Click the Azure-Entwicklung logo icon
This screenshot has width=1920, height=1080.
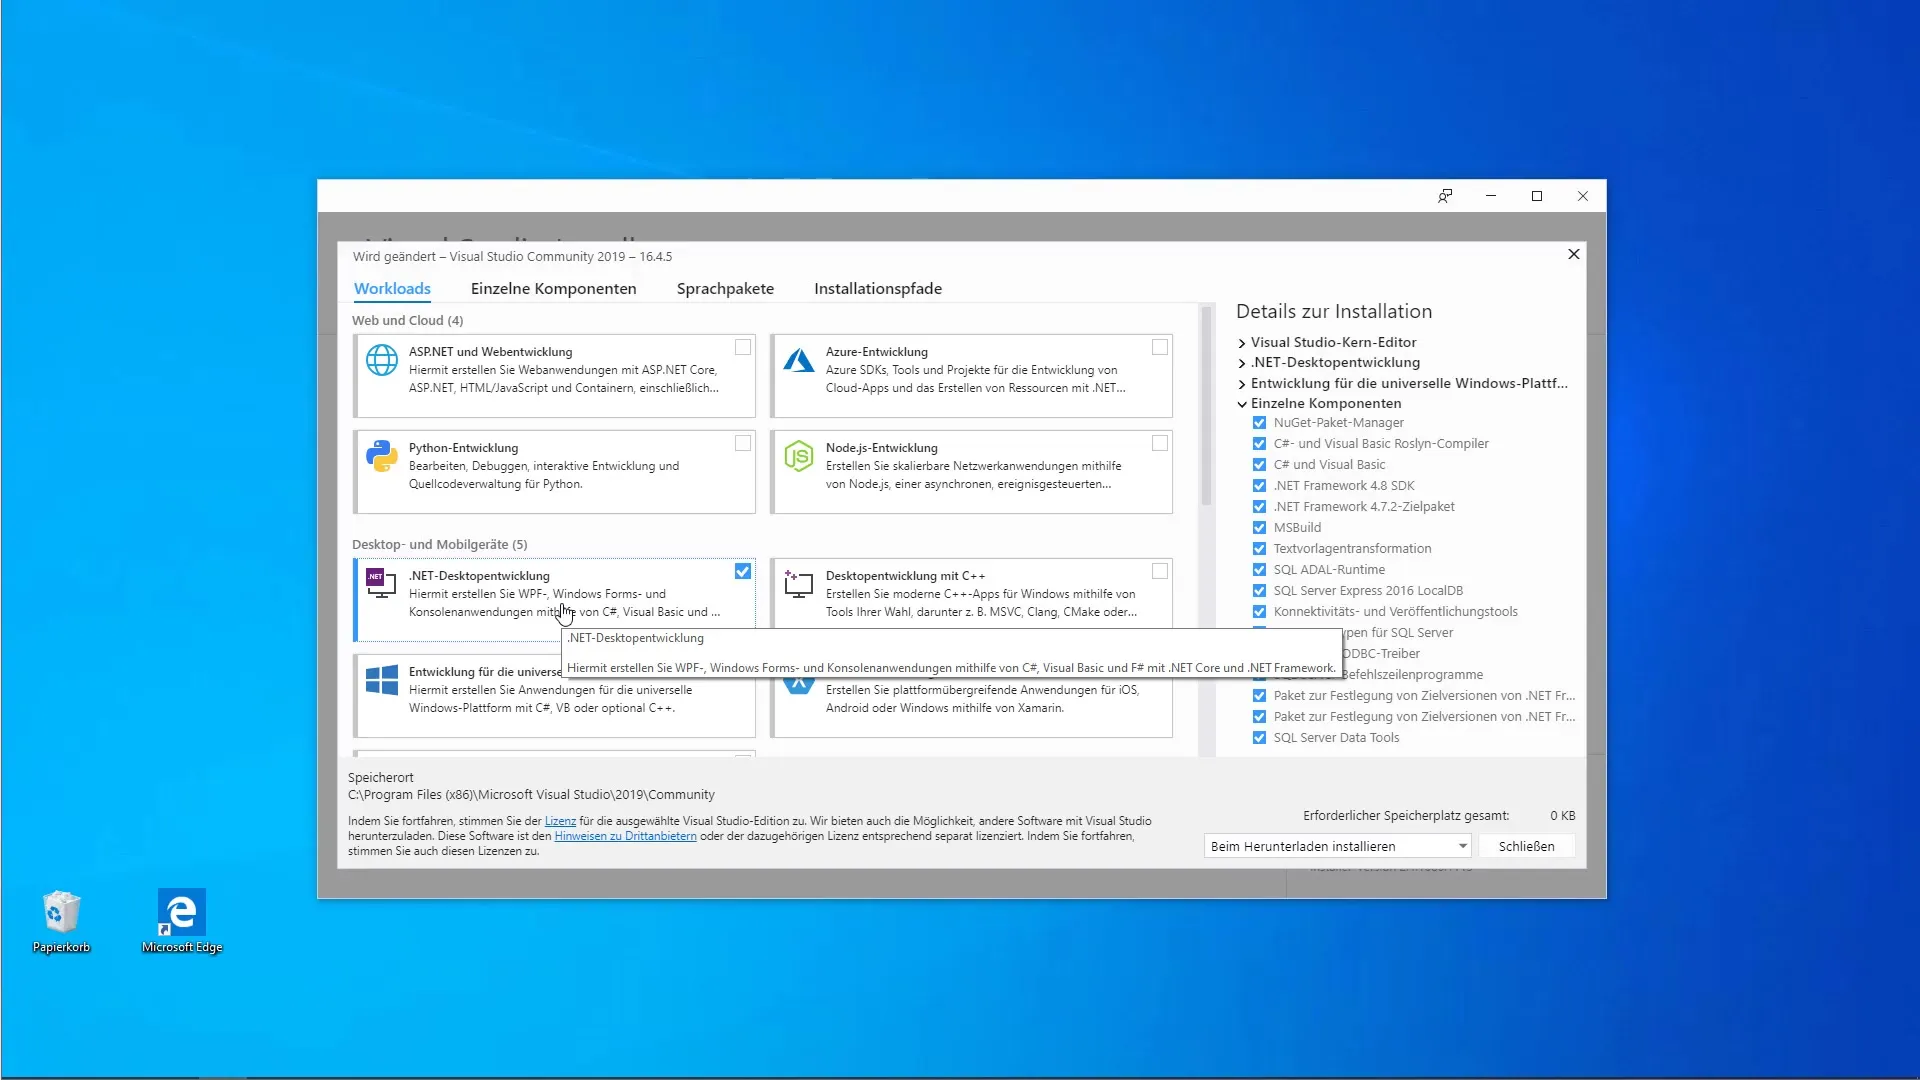[x=798, y=360]
